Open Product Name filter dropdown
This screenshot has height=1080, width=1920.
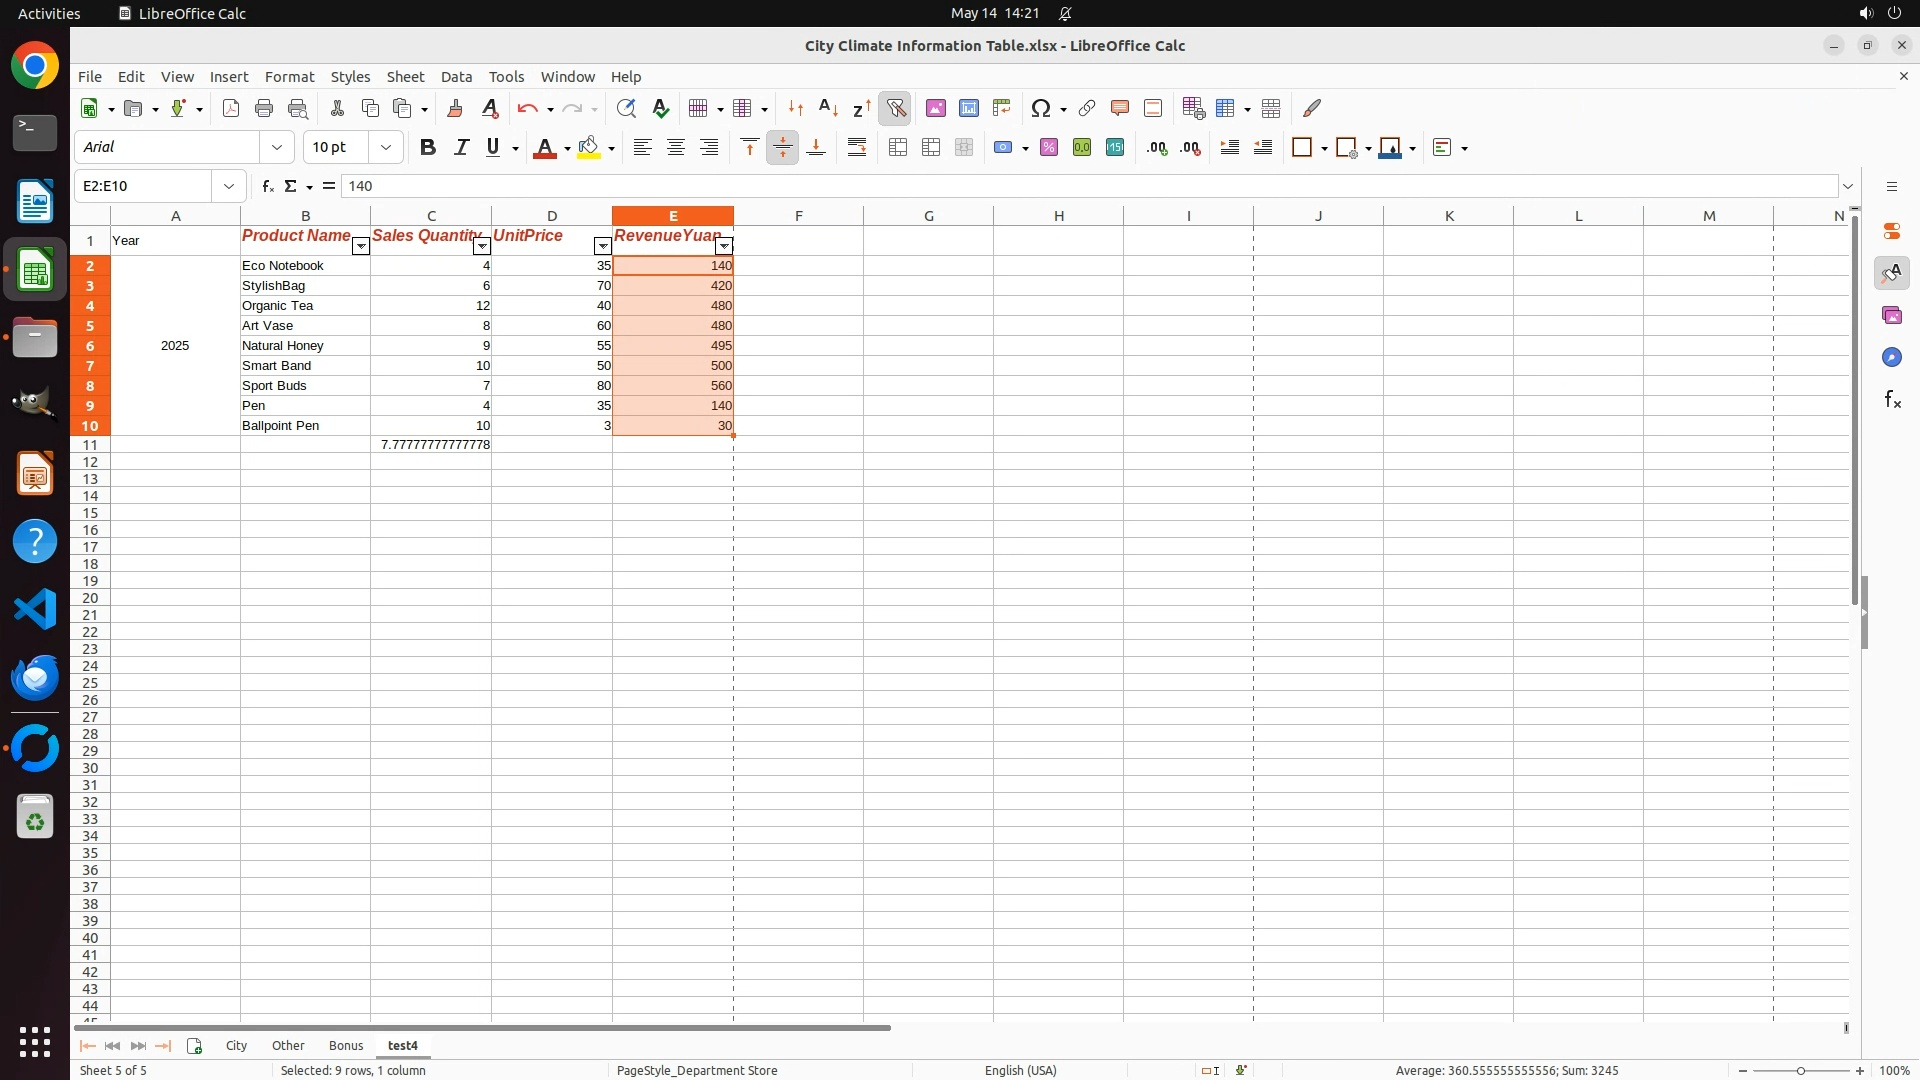[360, 247]
